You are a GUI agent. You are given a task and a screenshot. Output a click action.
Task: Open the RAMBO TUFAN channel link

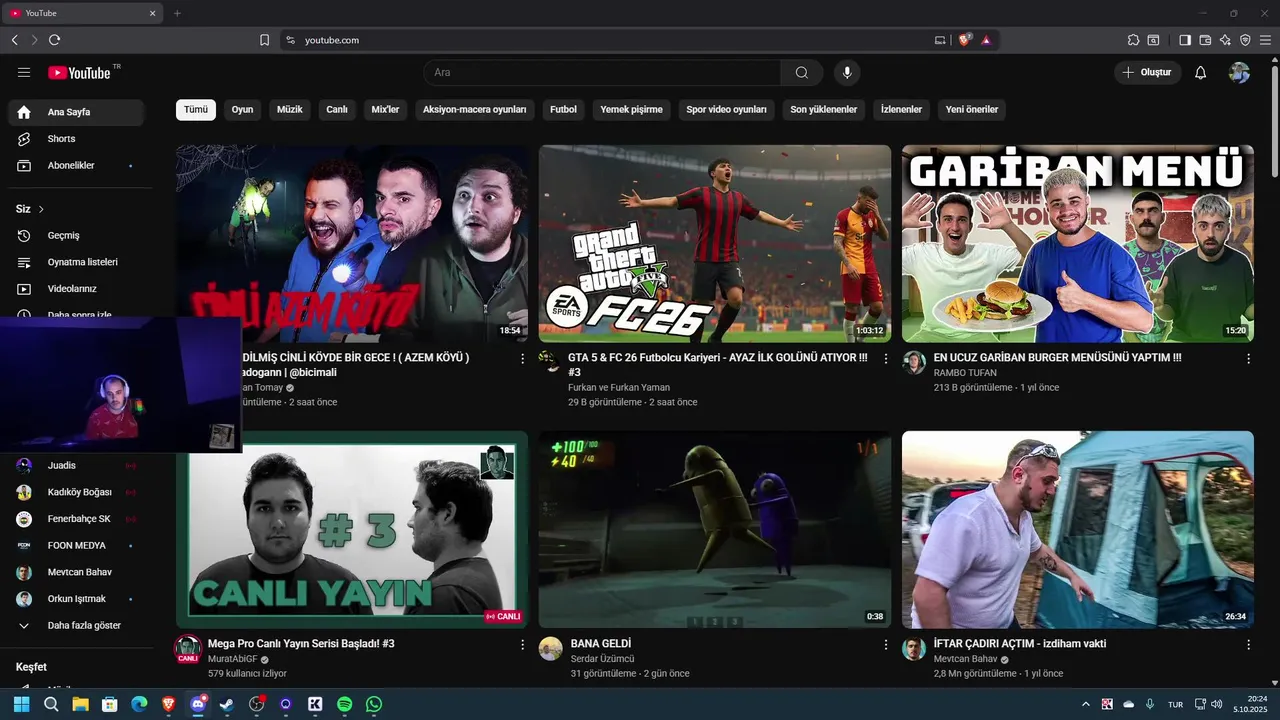(x=965, y=373)
